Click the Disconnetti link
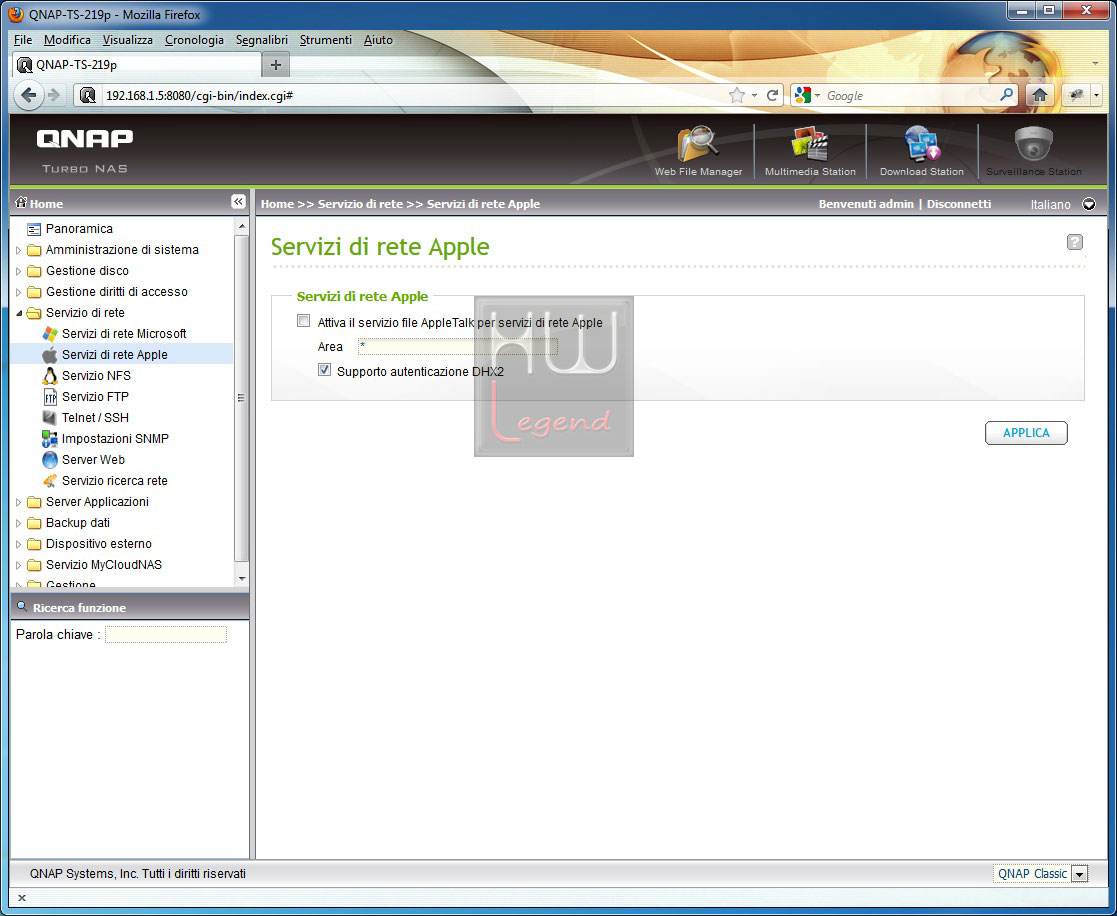 958,204
